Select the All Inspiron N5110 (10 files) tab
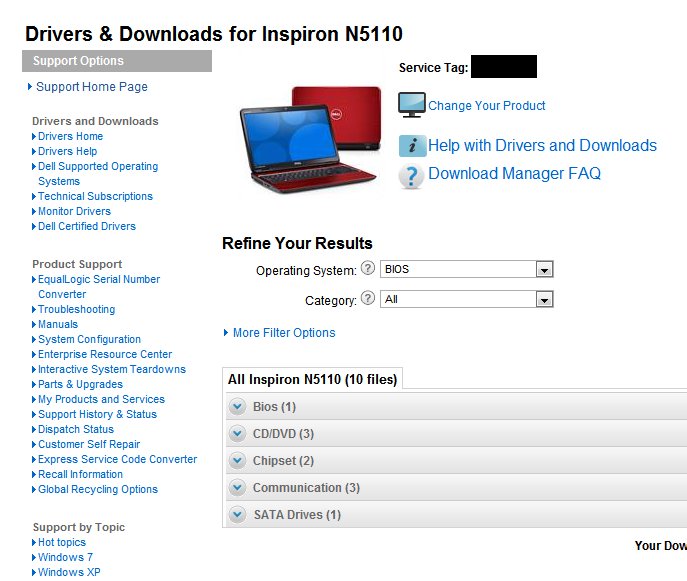This screenshot has width=687, height=581. click(312, 379)
